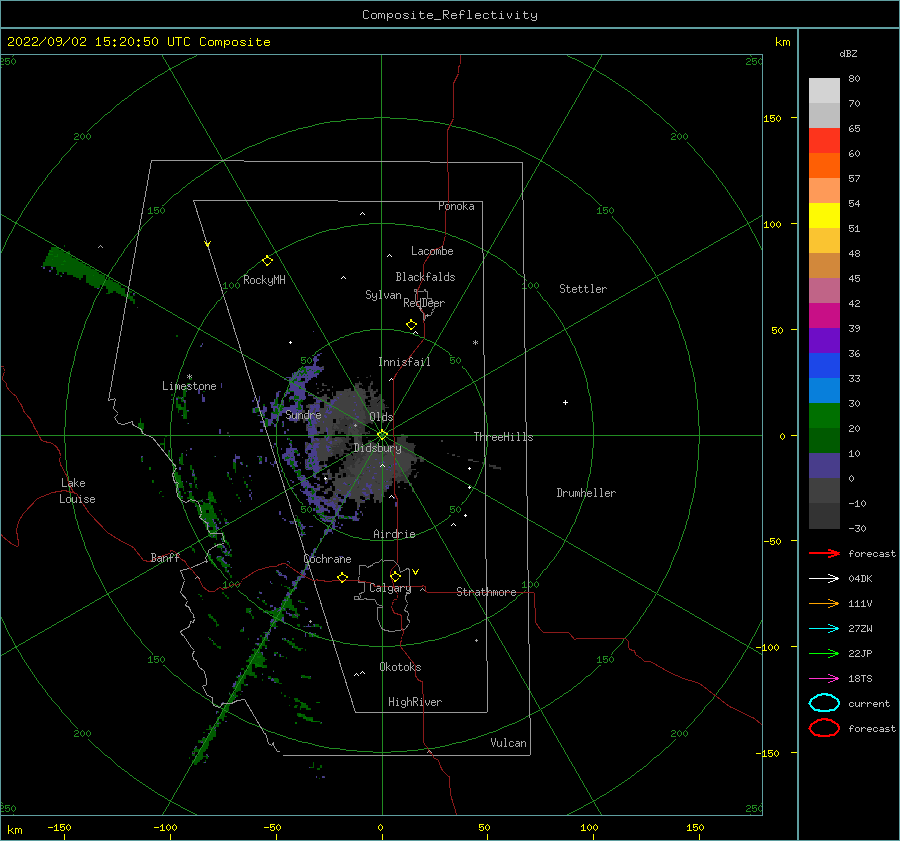Click the Stettler label on map
The image size is (900, 841).
tap(583, 289)
